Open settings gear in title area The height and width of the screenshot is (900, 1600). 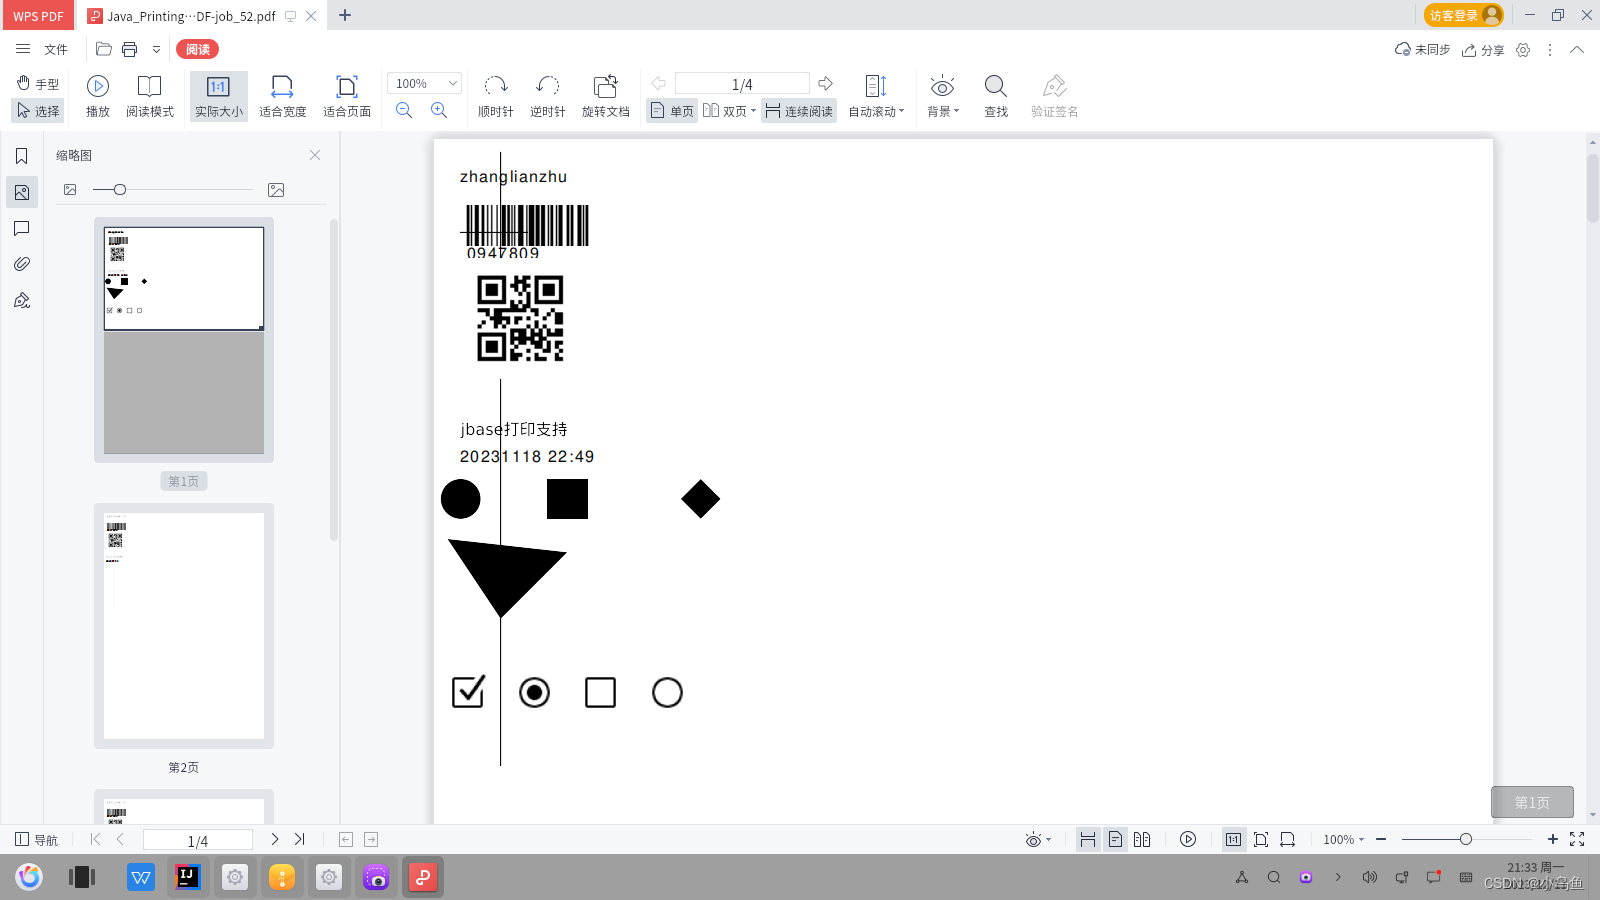click(x=1523, y=50)
